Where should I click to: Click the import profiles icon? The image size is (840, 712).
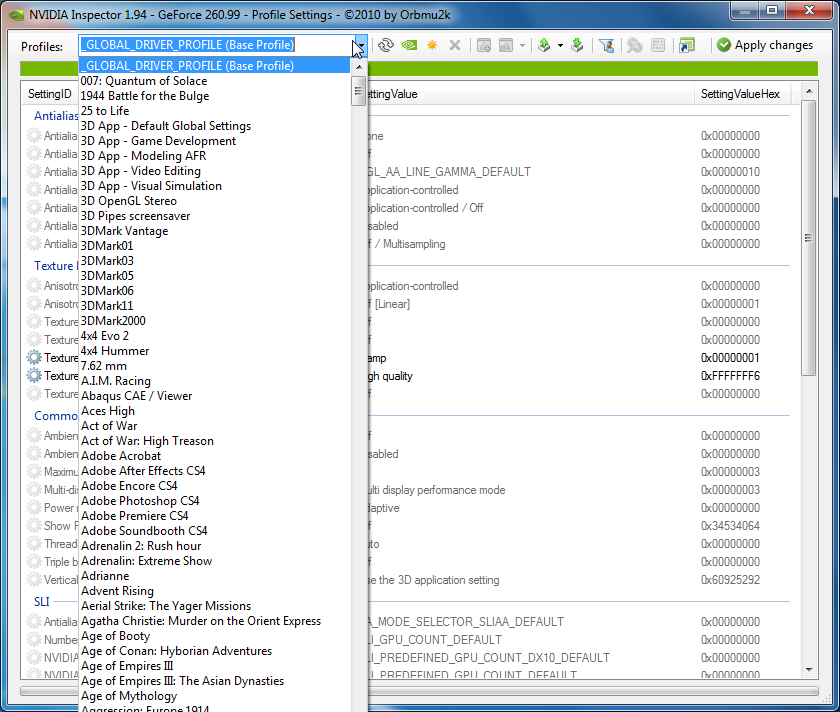click(577, 45)
